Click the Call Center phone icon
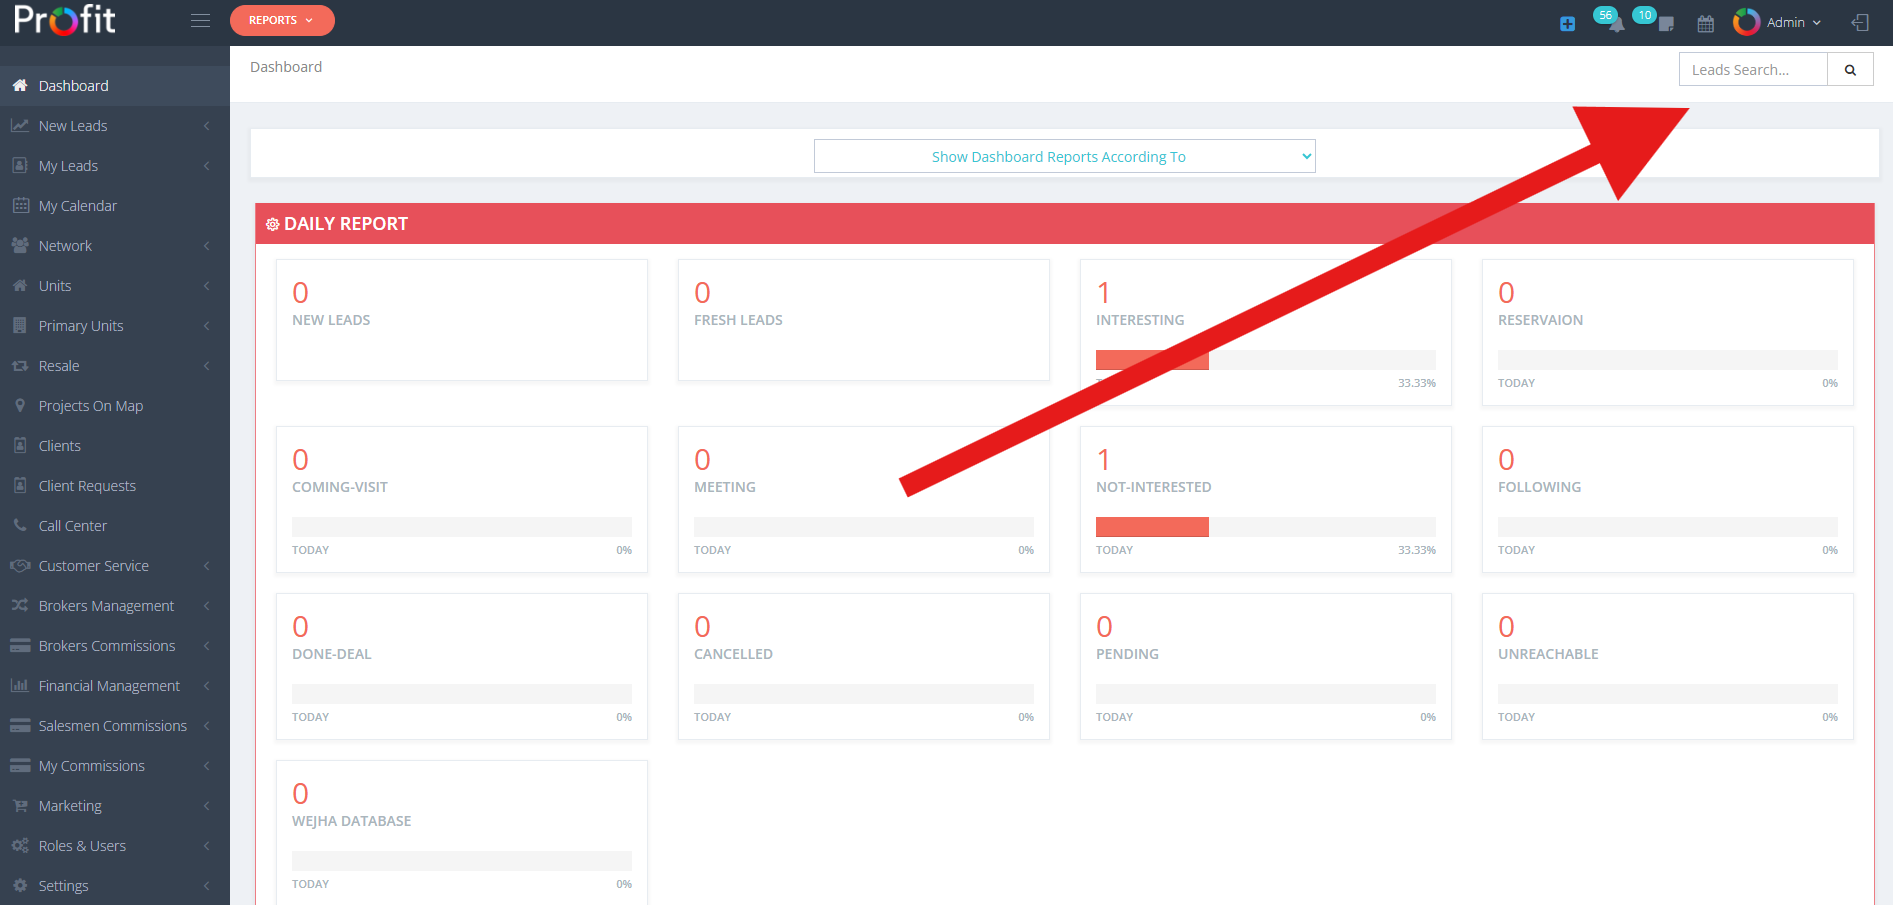The height and width of the screenshot is (905, 1893). pos(20,525)
